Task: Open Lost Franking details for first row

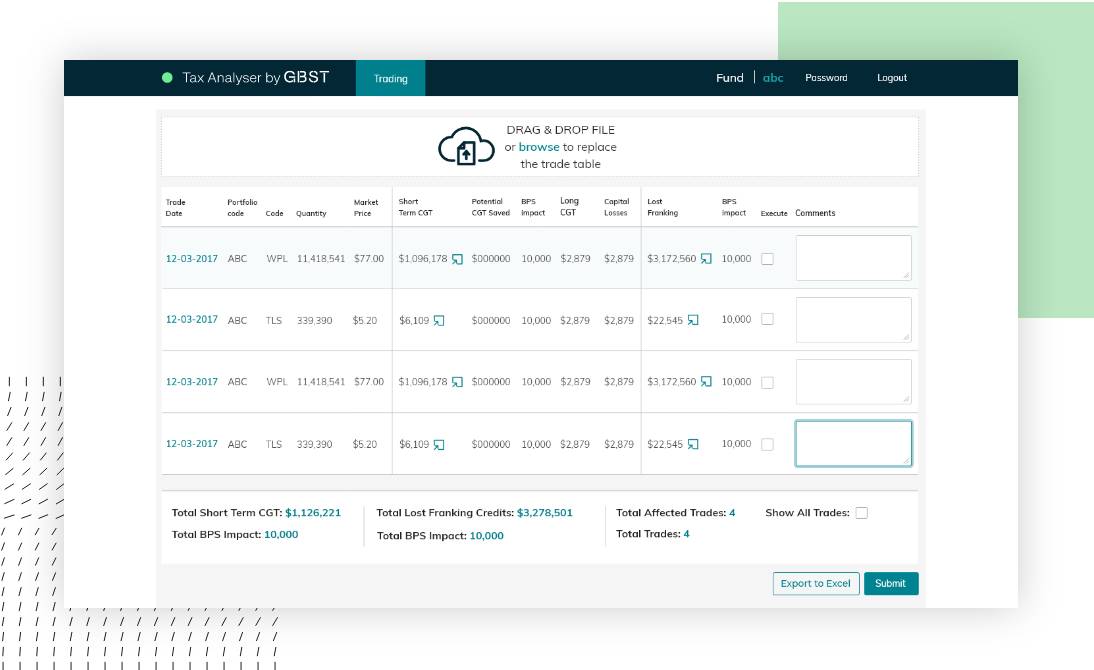Action: [x=706, y=259]
